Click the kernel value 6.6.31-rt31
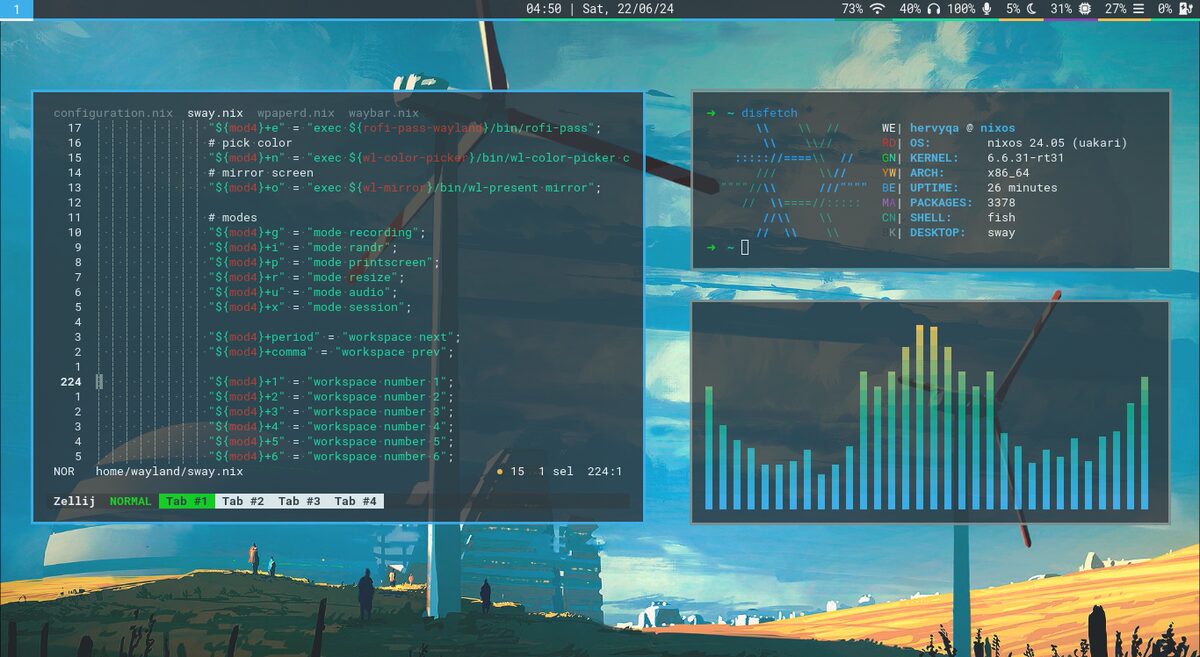 pos(1026,158)
